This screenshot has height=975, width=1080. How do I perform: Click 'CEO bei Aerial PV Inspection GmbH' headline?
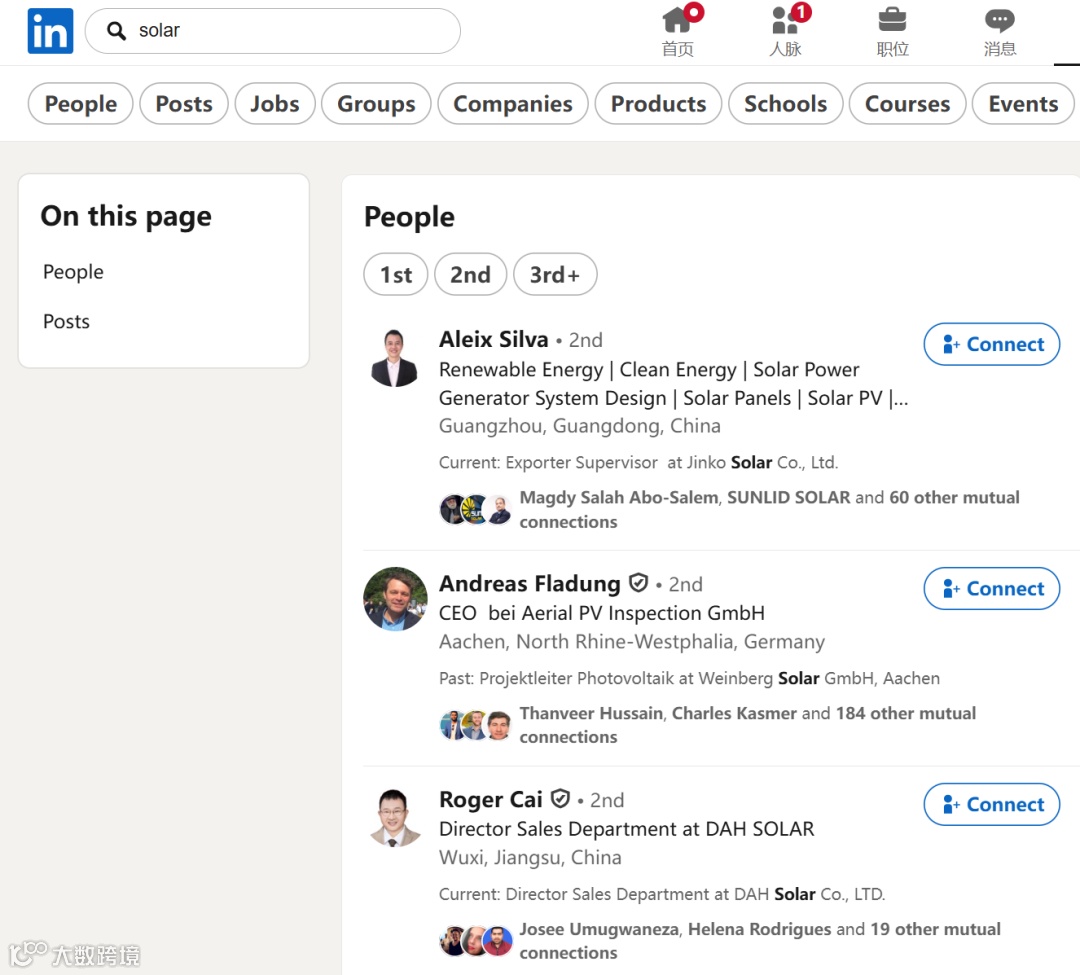click(x=602, y=613)
